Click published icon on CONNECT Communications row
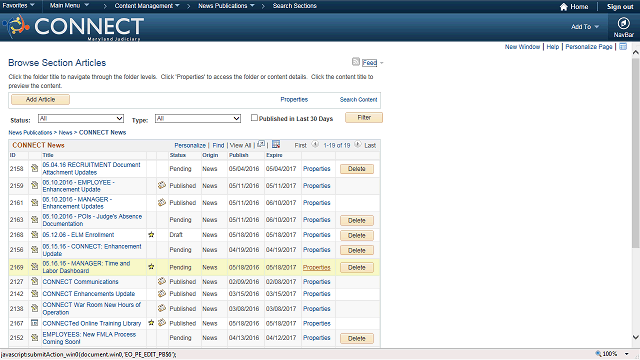 click(x=162, y=281)
